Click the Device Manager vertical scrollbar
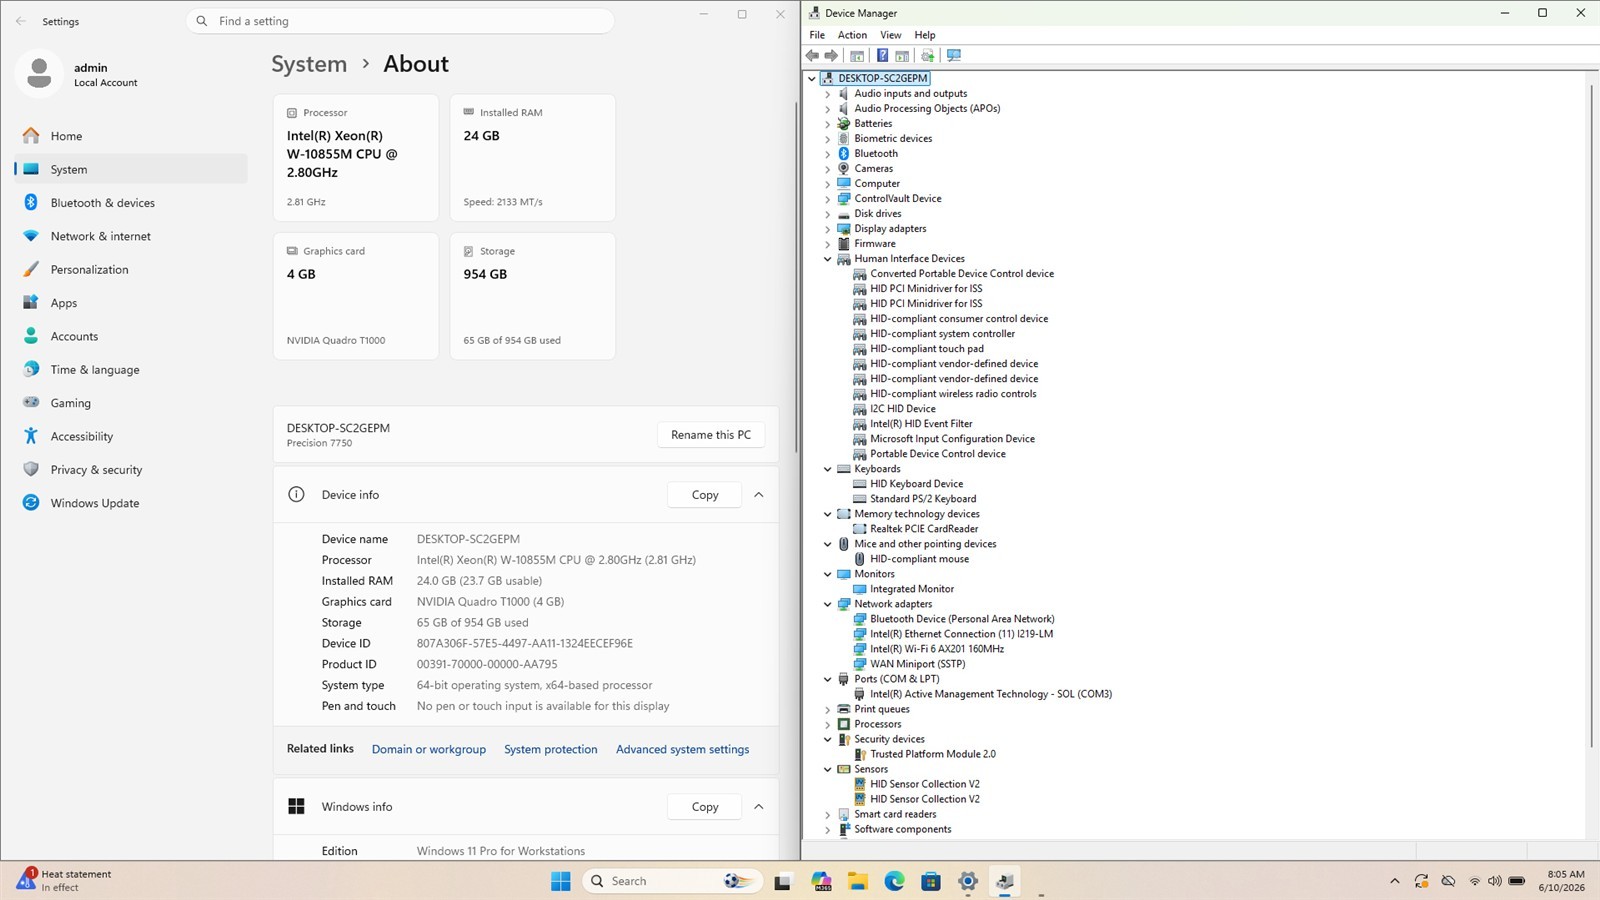 pyautogui.click(x=1591, y=415)
